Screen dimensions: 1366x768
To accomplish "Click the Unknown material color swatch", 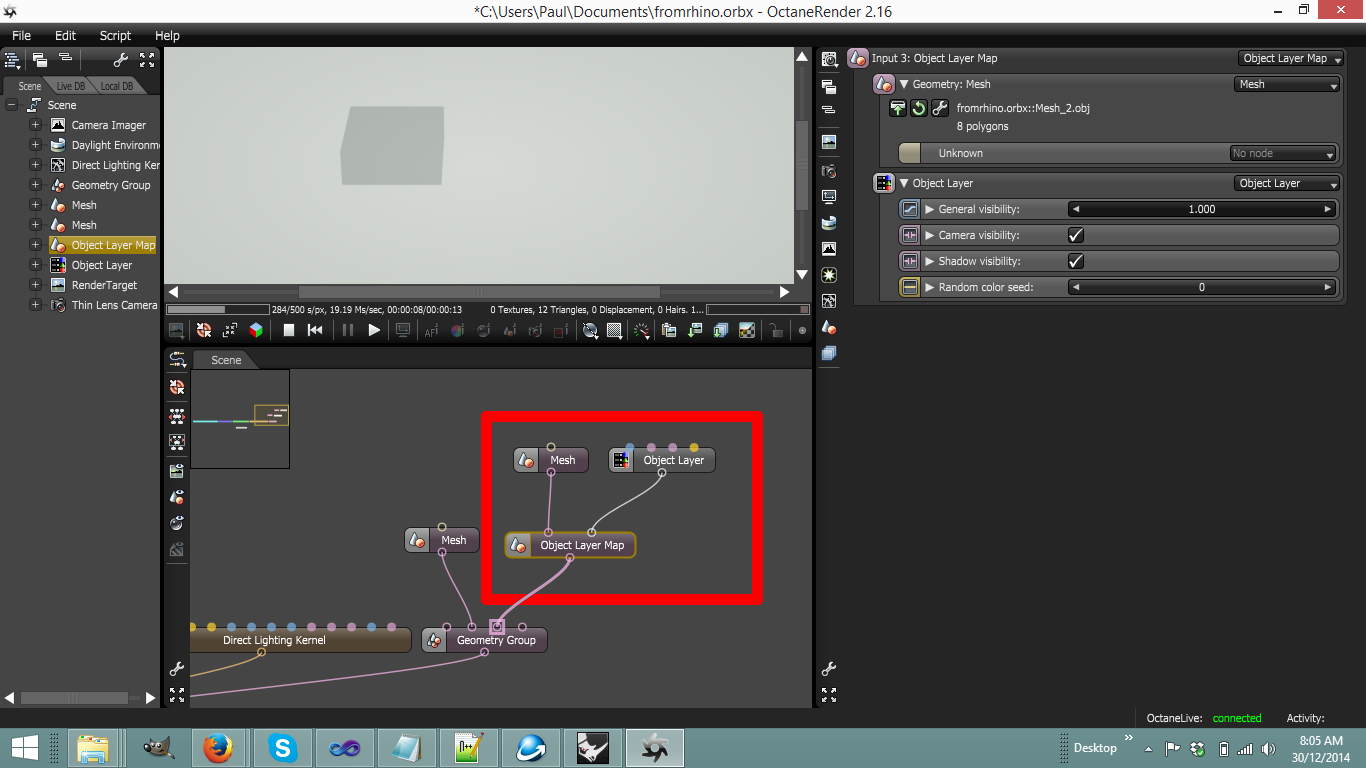I will 909,153.
